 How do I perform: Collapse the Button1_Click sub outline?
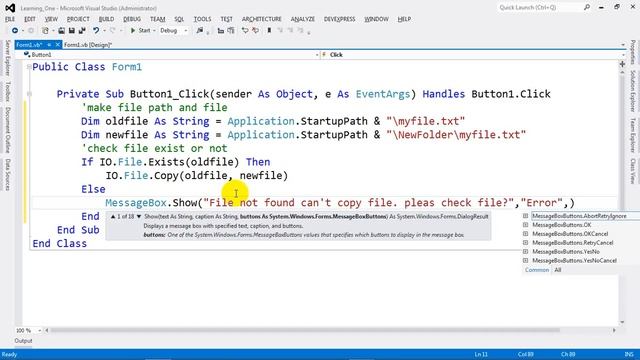coord(29,94)
